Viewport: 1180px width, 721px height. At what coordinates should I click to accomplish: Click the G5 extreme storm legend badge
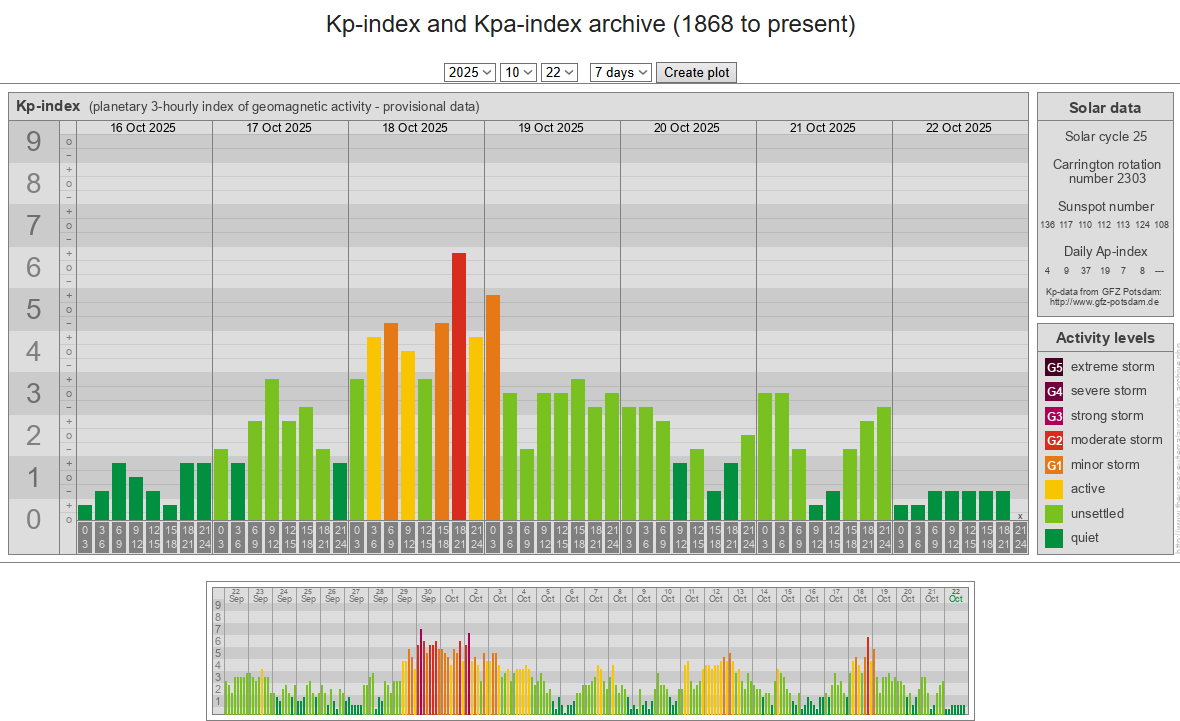1054,367
